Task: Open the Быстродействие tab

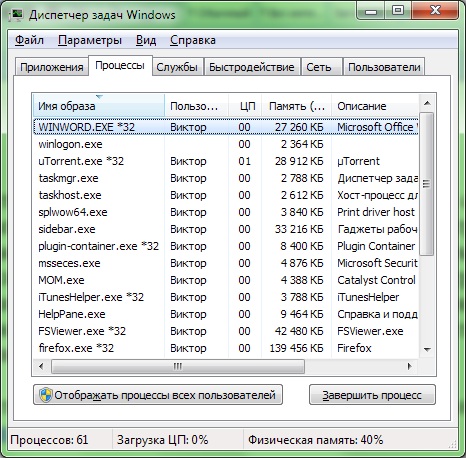Action: (x=252, y=67)
